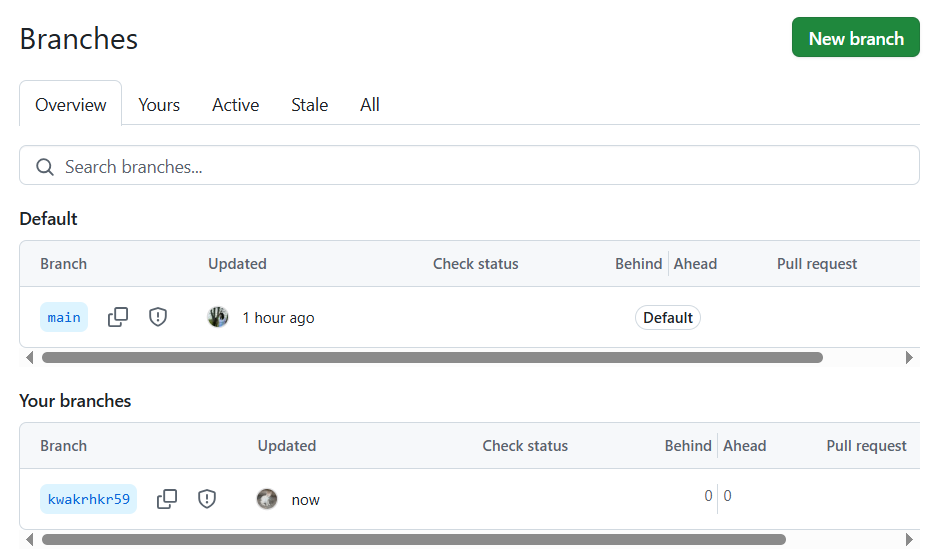Copy the main branch name to clipboard
The width and height of the screenshot is (940, 551).
(118, 317)
